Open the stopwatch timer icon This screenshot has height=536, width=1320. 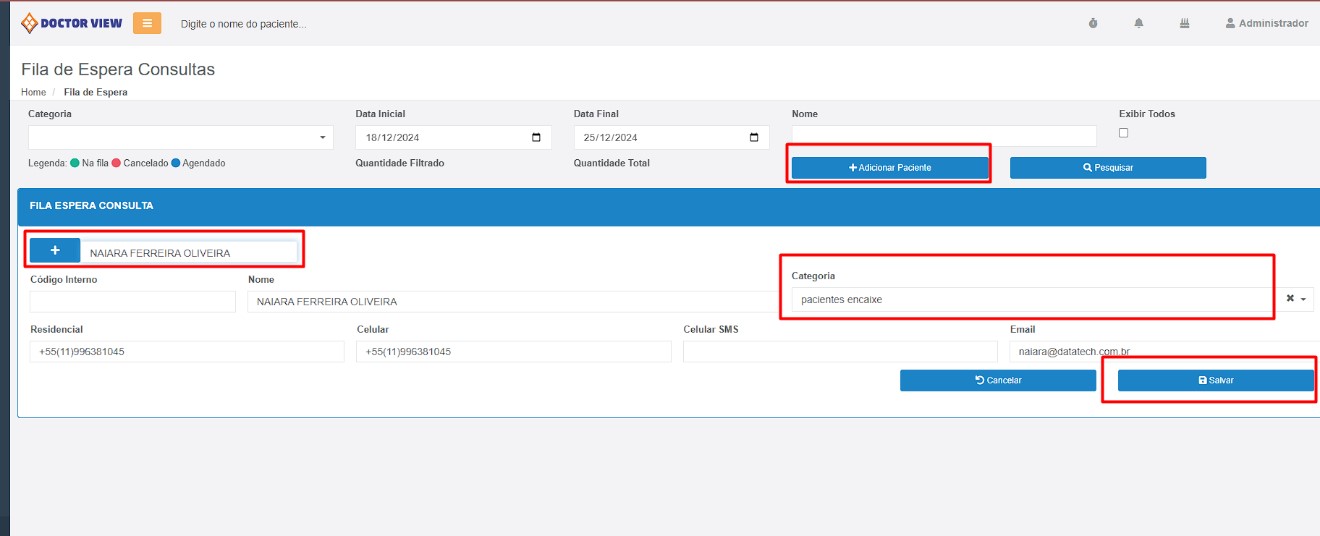(1093, 23)
